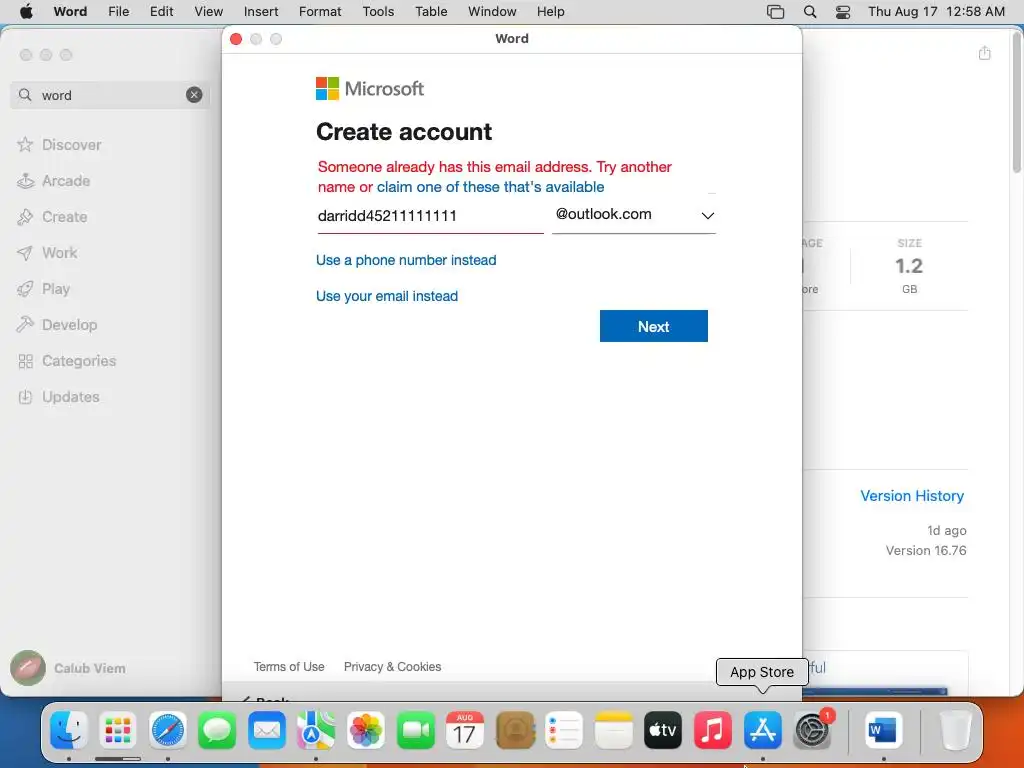Expand the @outlook.com domain dropdown
Image resolution: width=1024 pixels, height=768 pixels.
click(x=634, y=215)
